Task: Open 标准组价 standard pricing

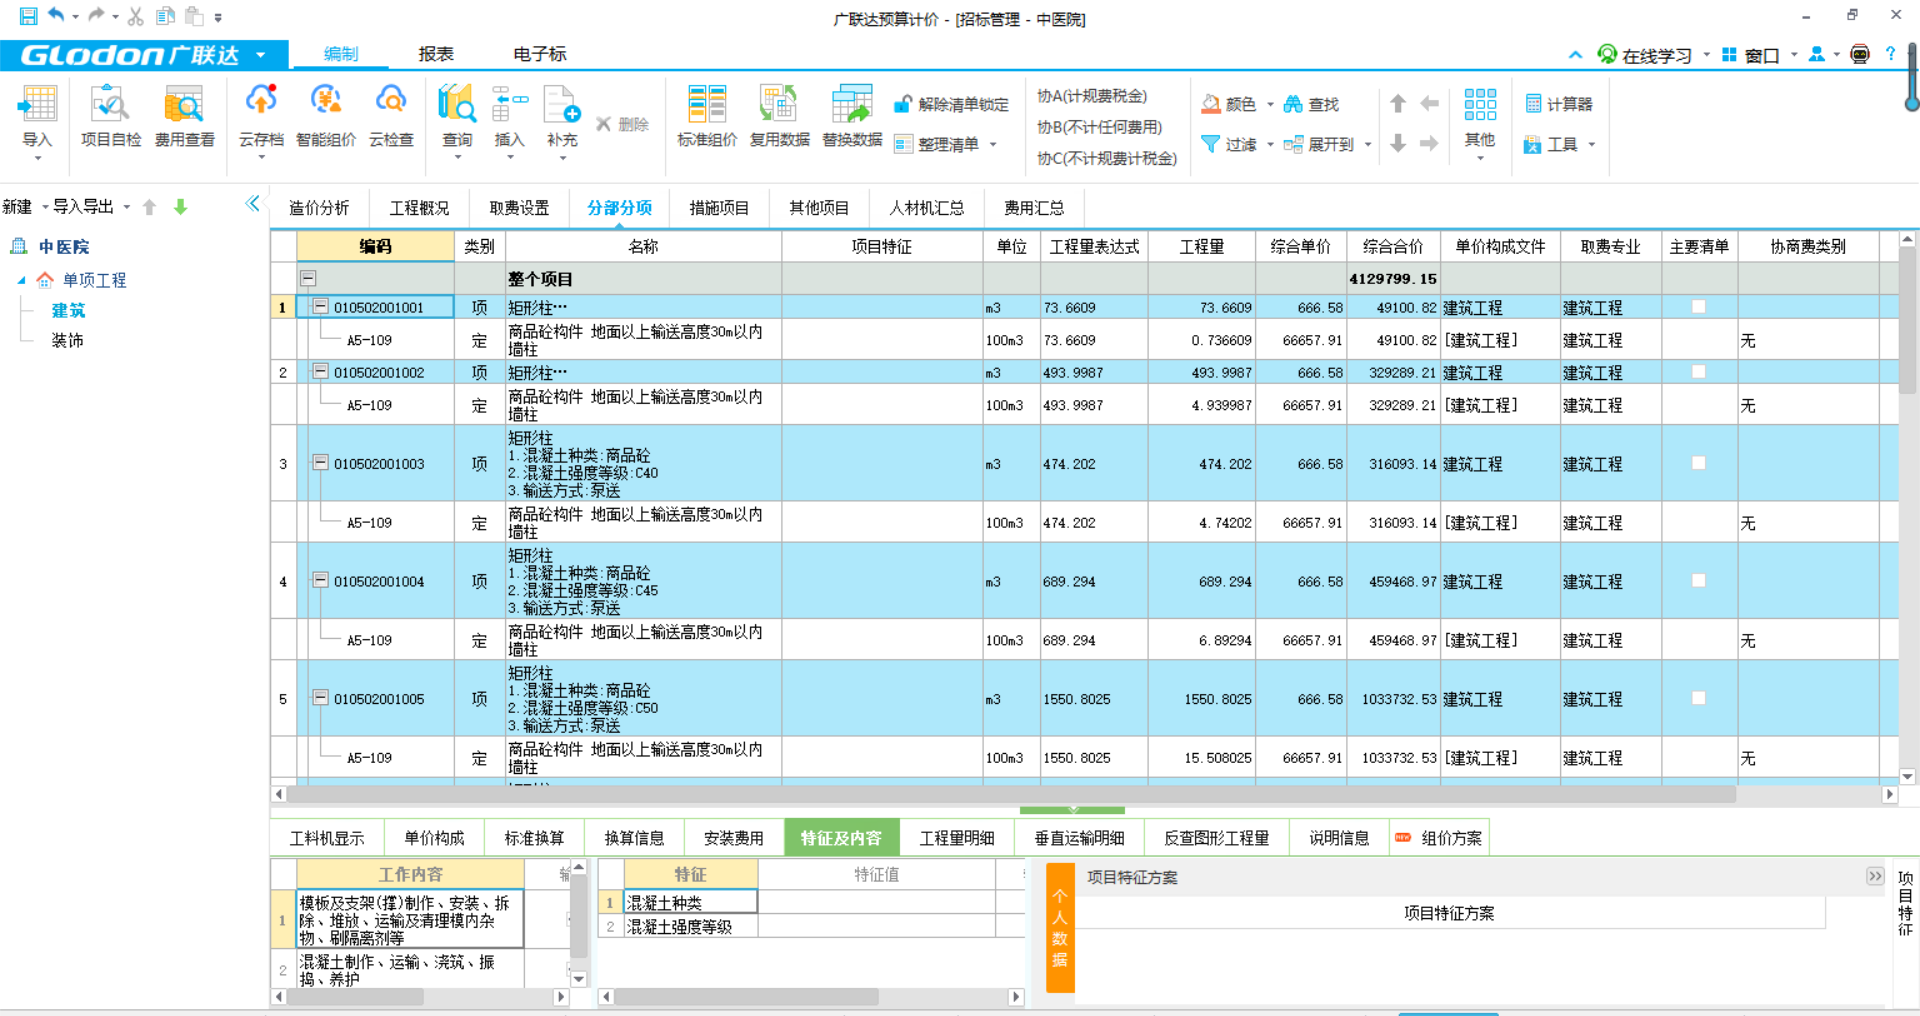Action: (707, 117)
